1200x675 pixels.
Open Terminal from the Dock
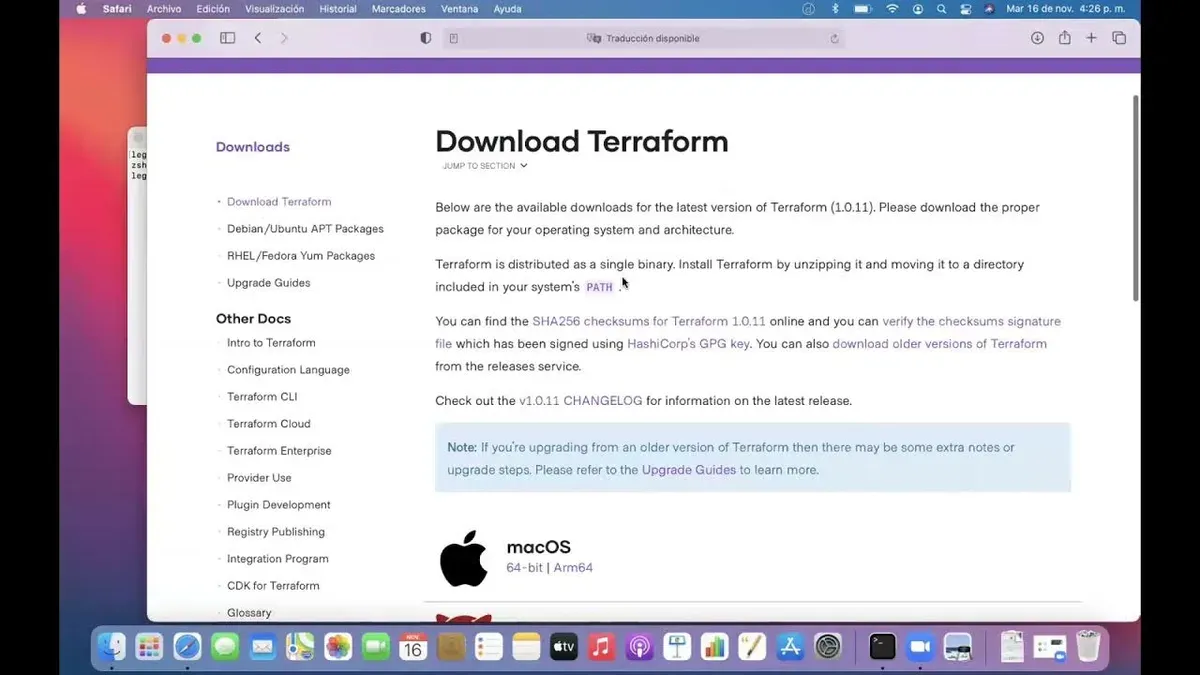click(x=882, y=647)
